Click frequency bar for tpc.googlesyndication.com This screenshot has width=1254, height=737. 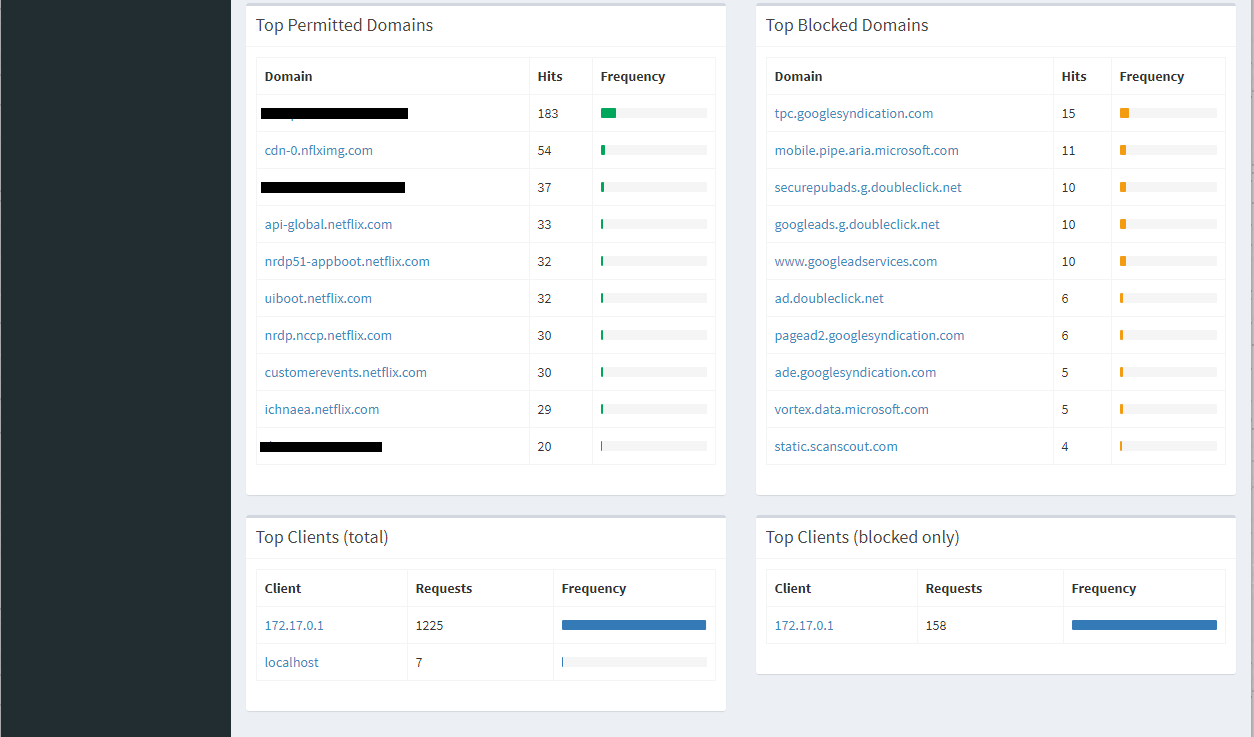pyautogui.click(x=1168, y=113)
